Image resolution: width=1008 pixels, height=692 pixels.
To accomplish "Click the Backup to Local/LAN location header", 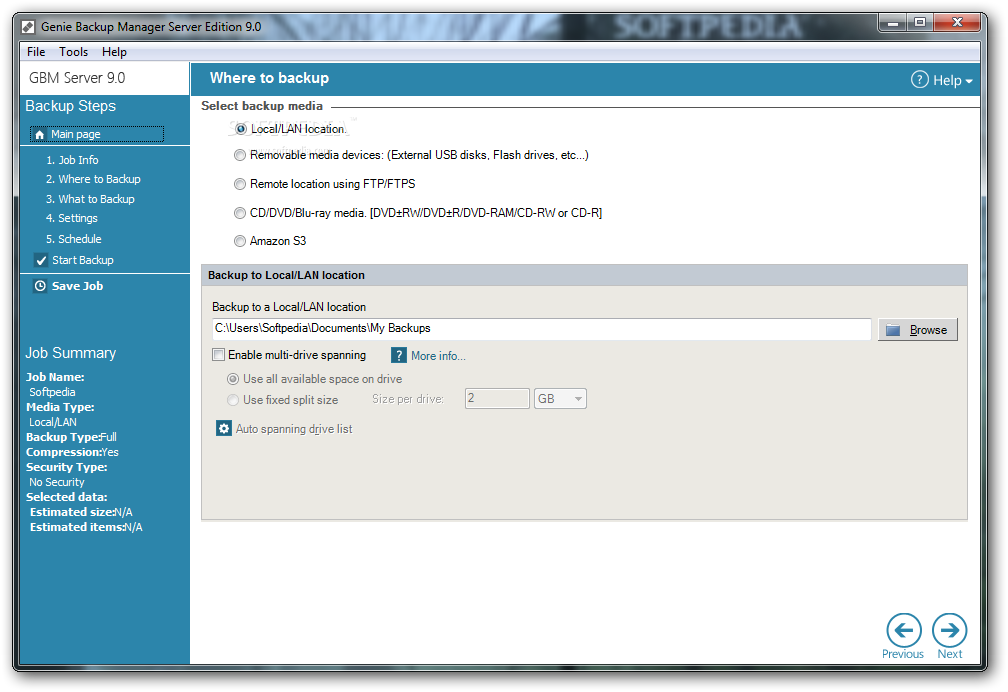I will 286,275.
